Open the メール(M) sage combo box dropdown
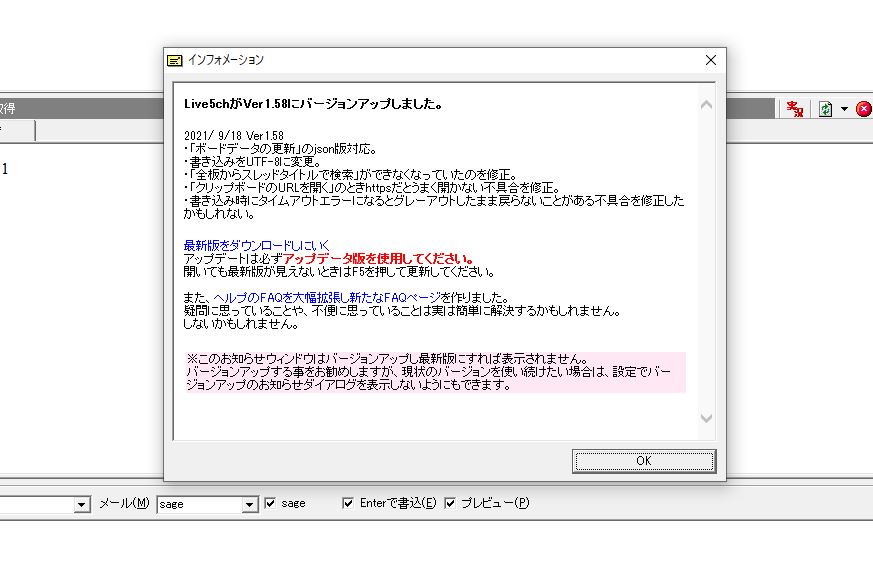 click(x=249, y=504)
